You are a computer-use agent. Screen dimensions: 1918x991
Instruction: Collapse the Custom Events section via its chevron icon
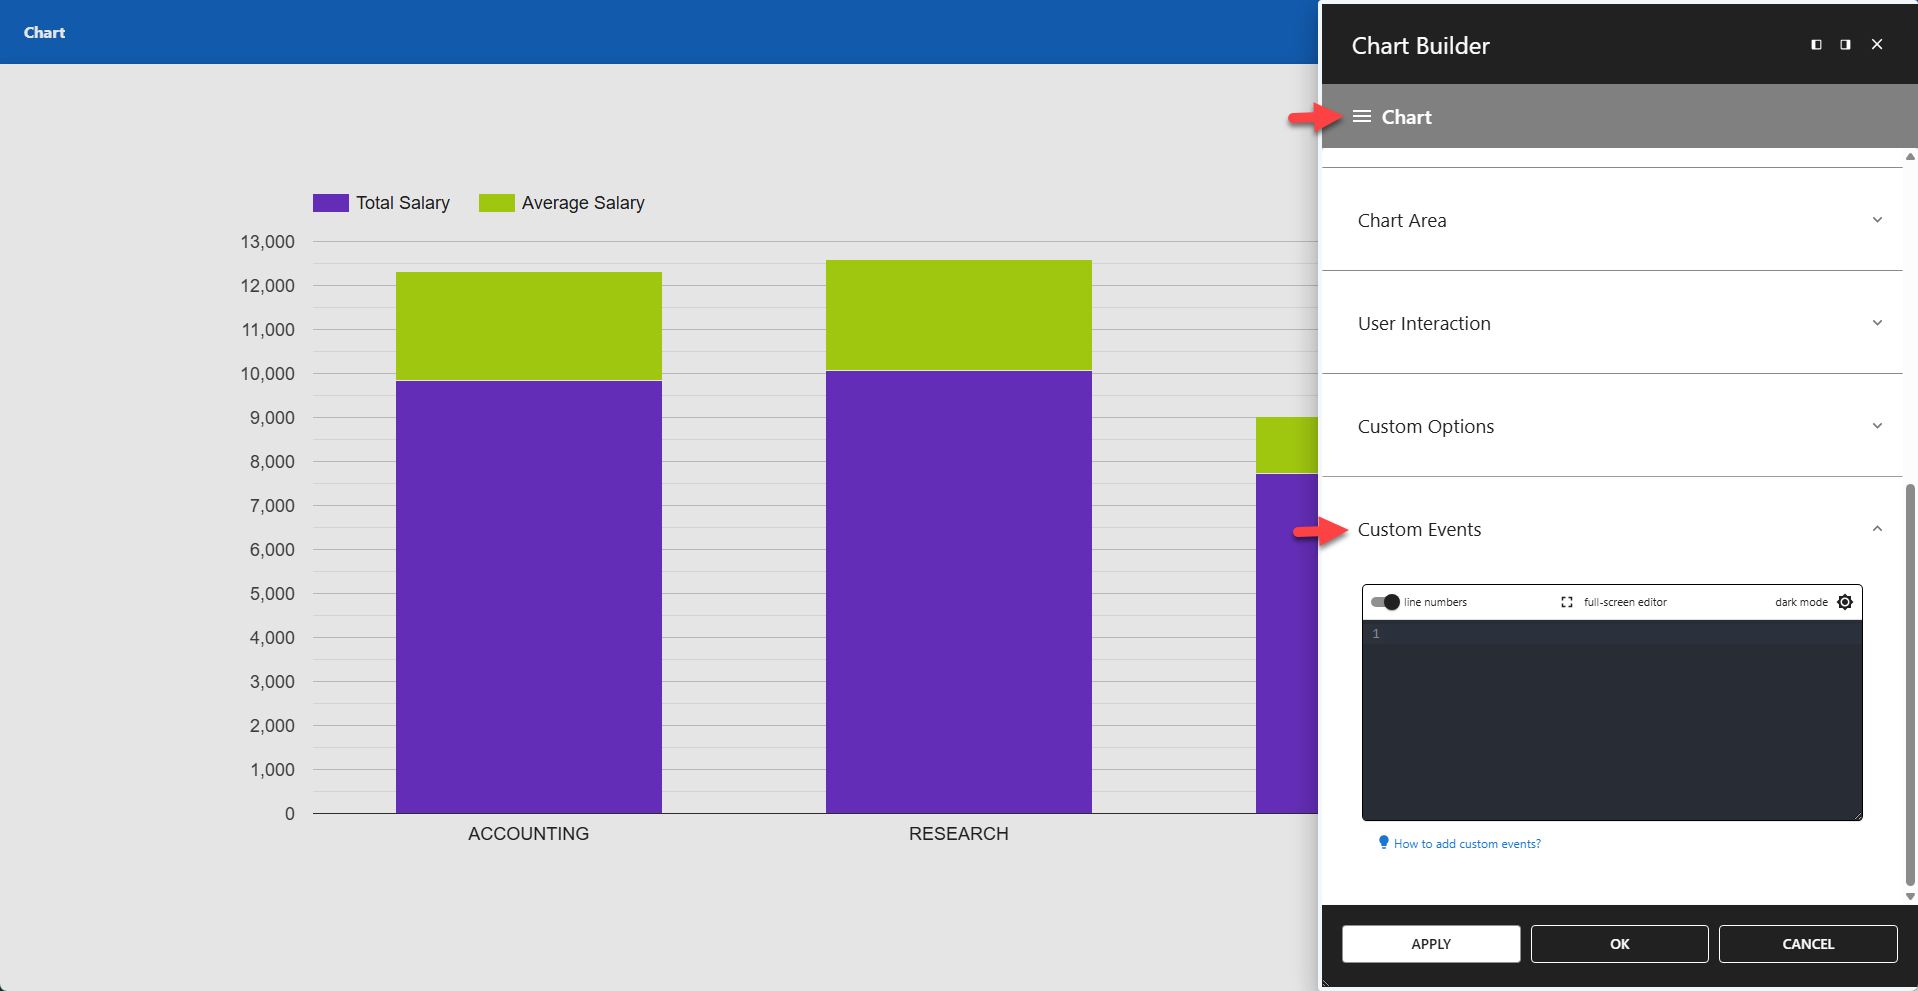click(1877, 528)
